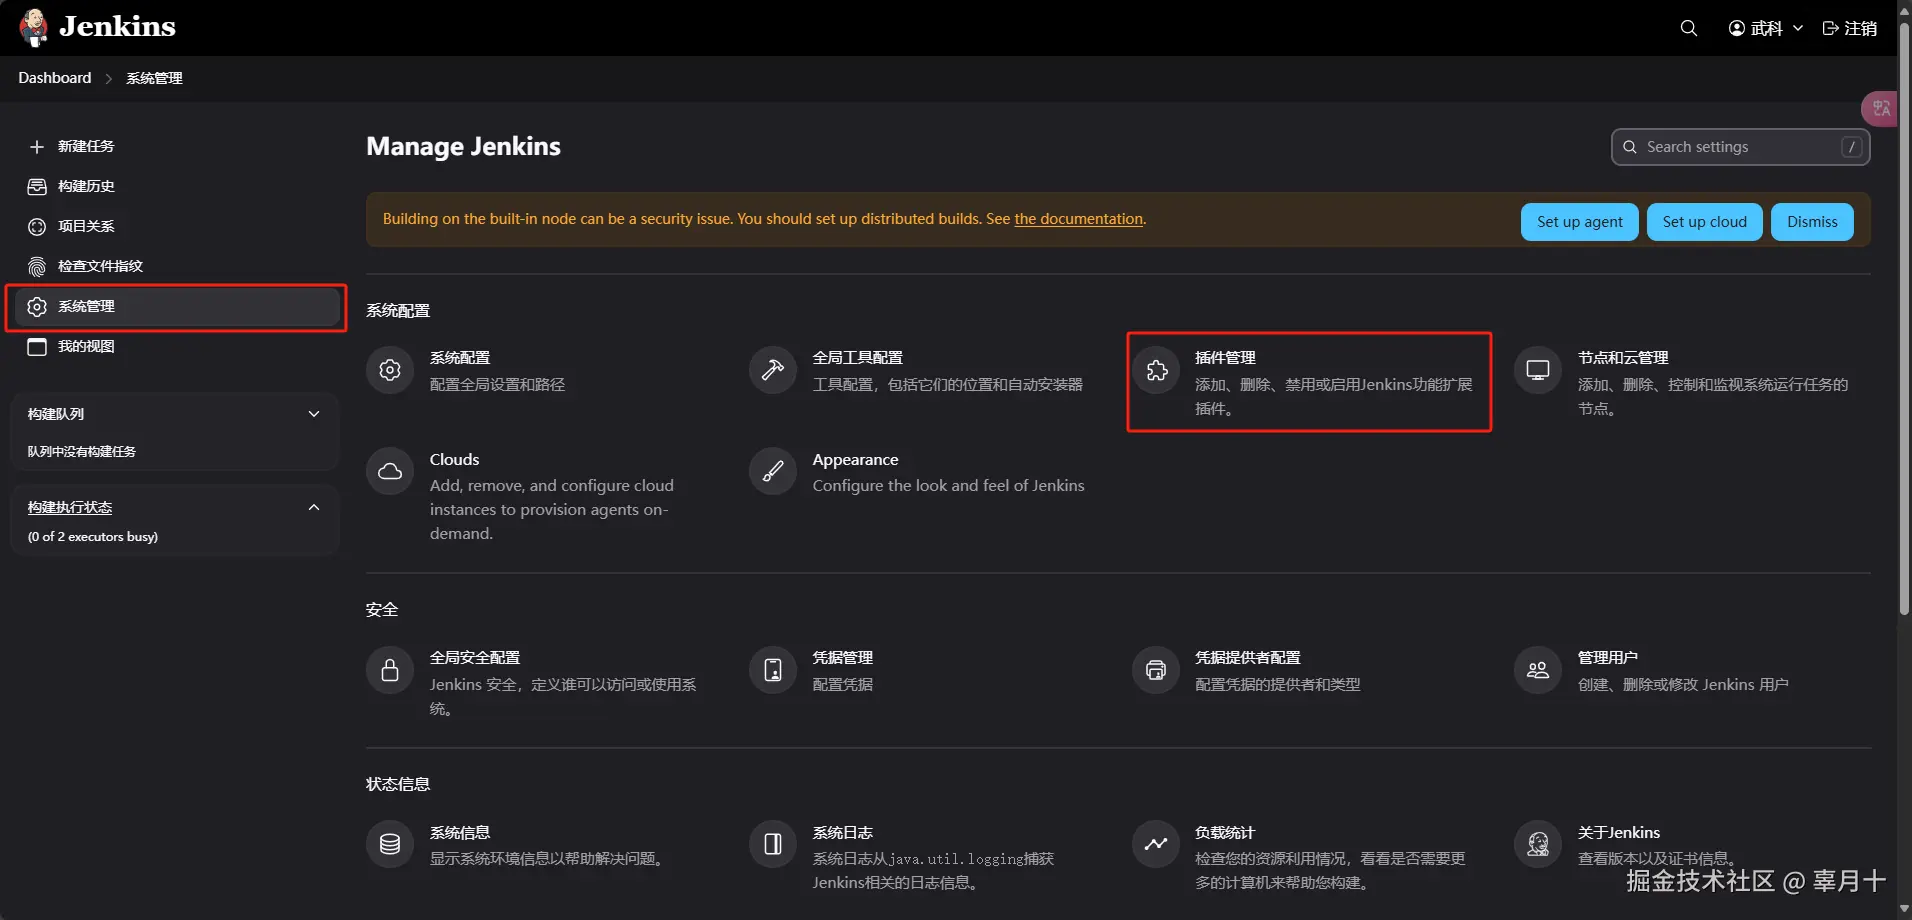
Task: Focus the Search settings input field
Action: [x=1740, y=147]
